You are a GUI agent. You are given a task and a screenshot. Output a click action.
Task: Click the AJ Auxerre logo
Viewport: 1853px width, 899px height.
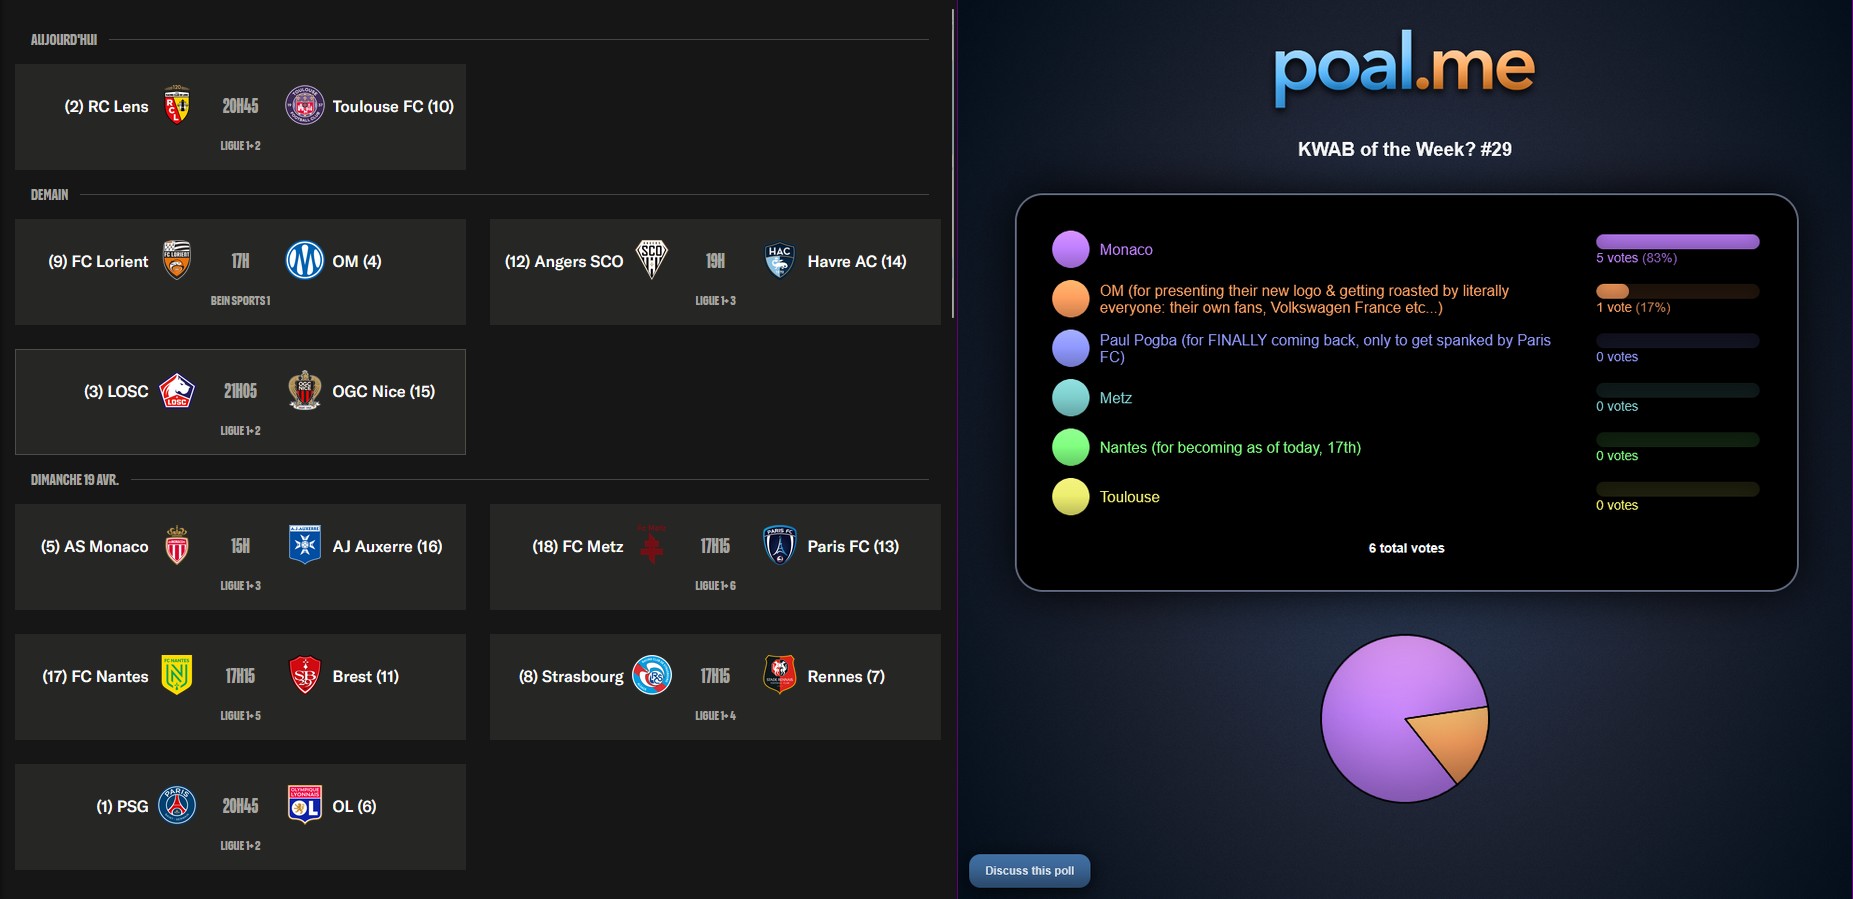[x=305, y=545]
